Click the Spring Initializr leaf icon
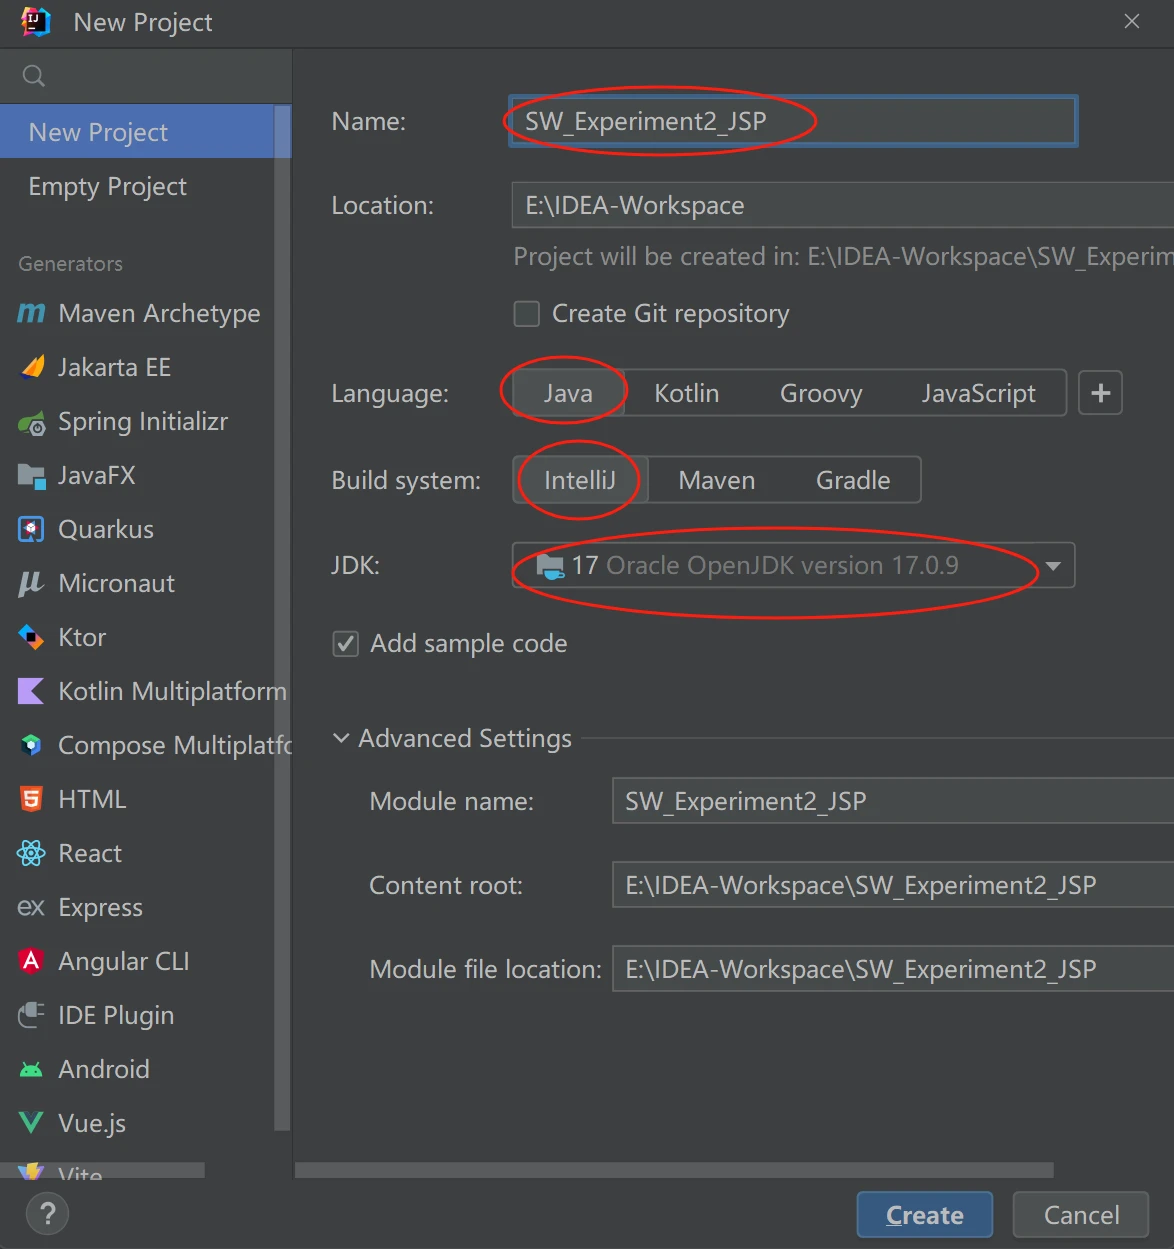The width and height of the screenshot is (1174, 1249). tap(32, 422)
